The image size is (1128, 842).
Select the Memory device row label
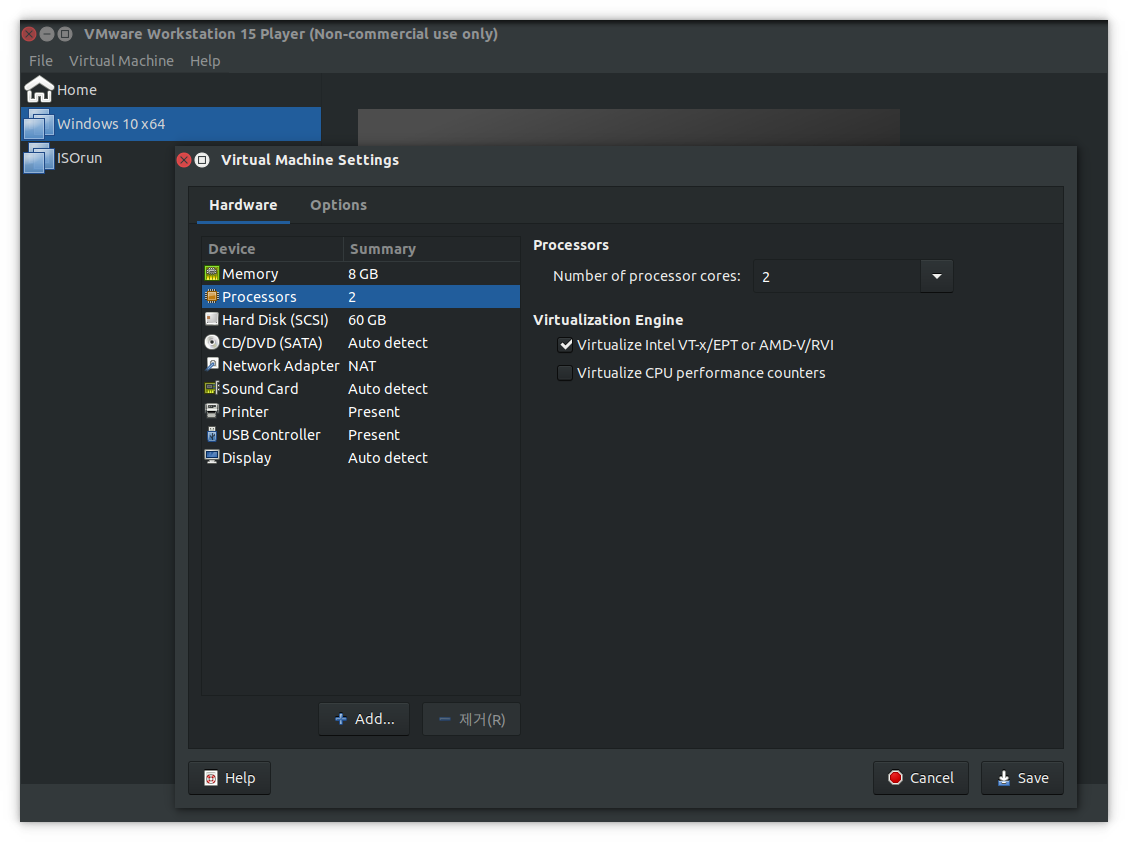pyautogui.click(x=250, y=273)
